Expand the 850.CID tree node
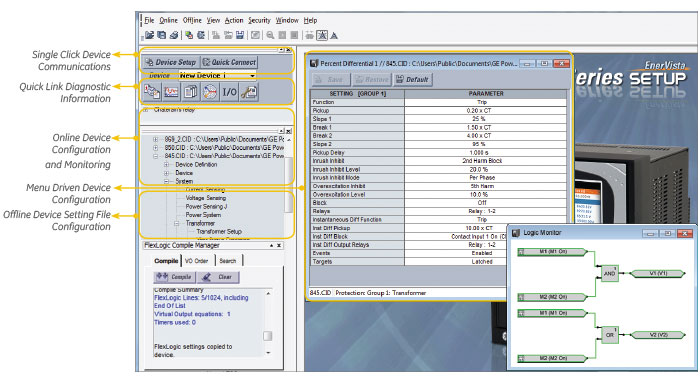Image resolution: width=700 pixels, height=382 pixels. click(x=155, y=148)
